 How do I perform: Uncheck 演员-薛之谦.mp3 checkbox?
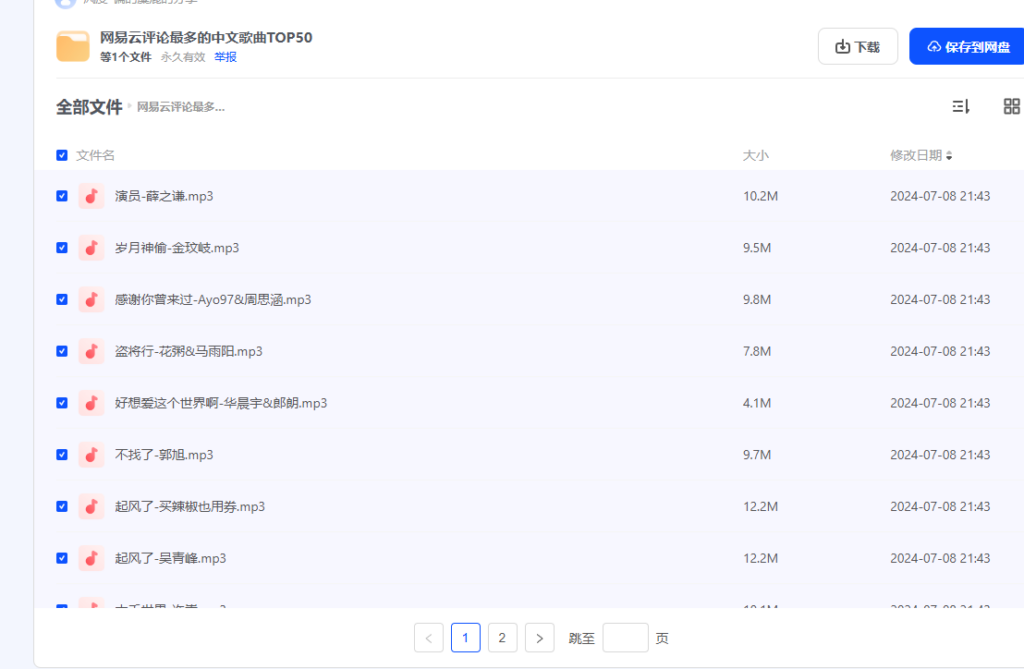[x=62, y=196]
